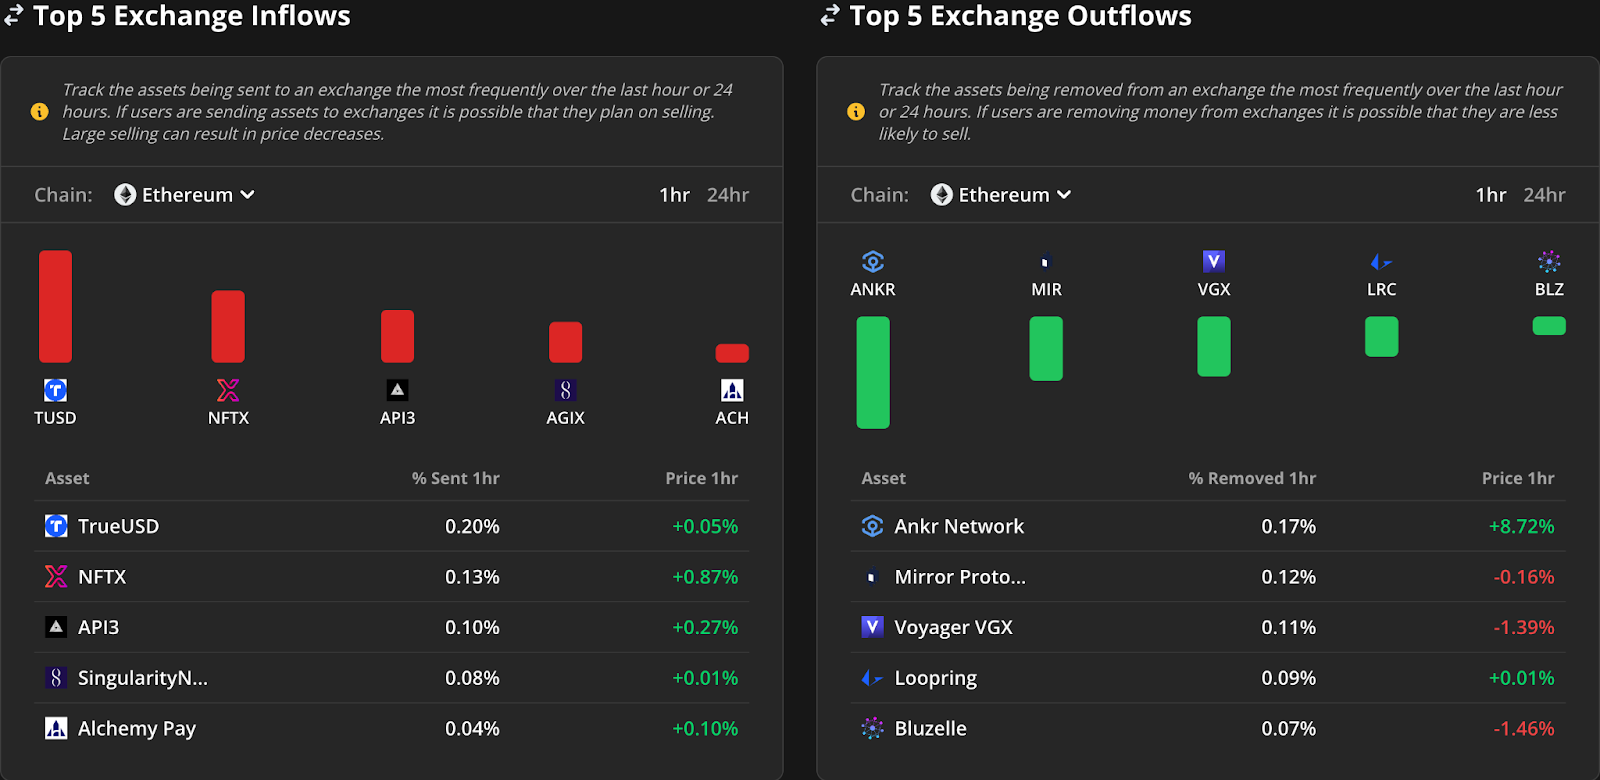Click the AGIX icon in inflows chart
This screenshot has width=1600, height=780.
[565, 390]
